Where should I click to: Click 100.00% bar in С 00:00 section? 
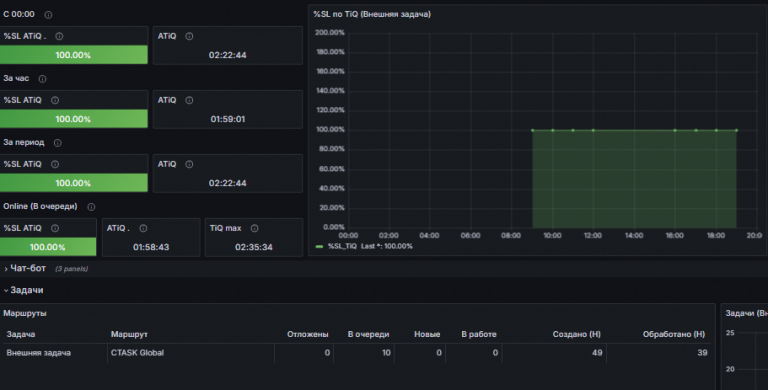click(x=73, y=55)
